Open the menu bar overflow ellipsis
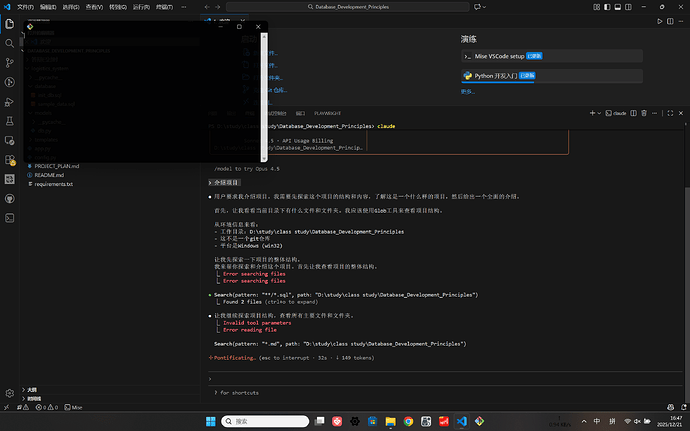690x431 pixels. tap(184, 7)
